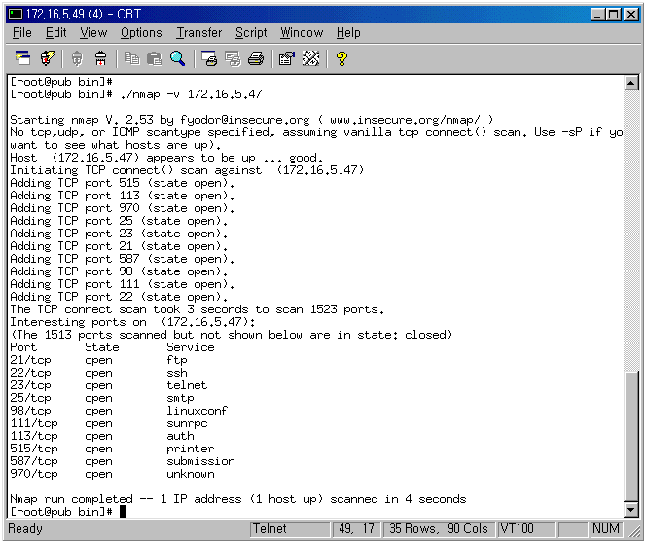Click the '111/tcp open sunrpc' row
Viewport: 646px width, 543px height.
pos(109,424)
